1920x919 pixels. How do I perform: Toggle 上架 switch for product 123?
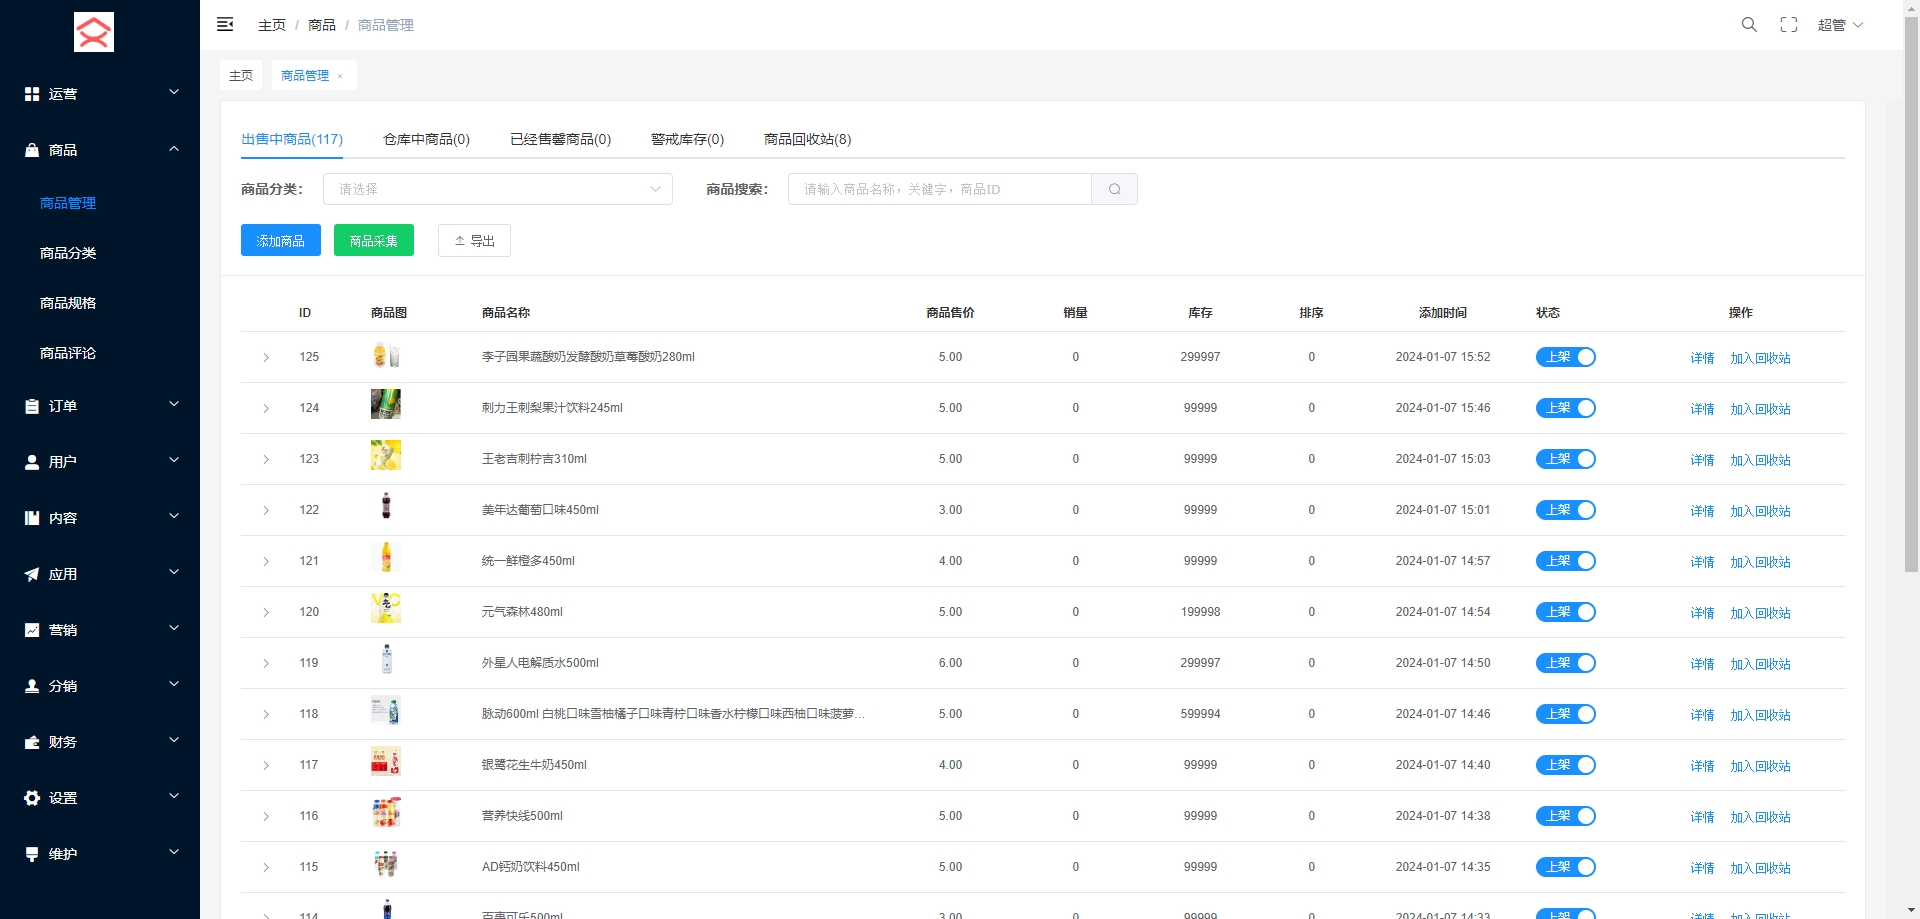point(1565,459)
